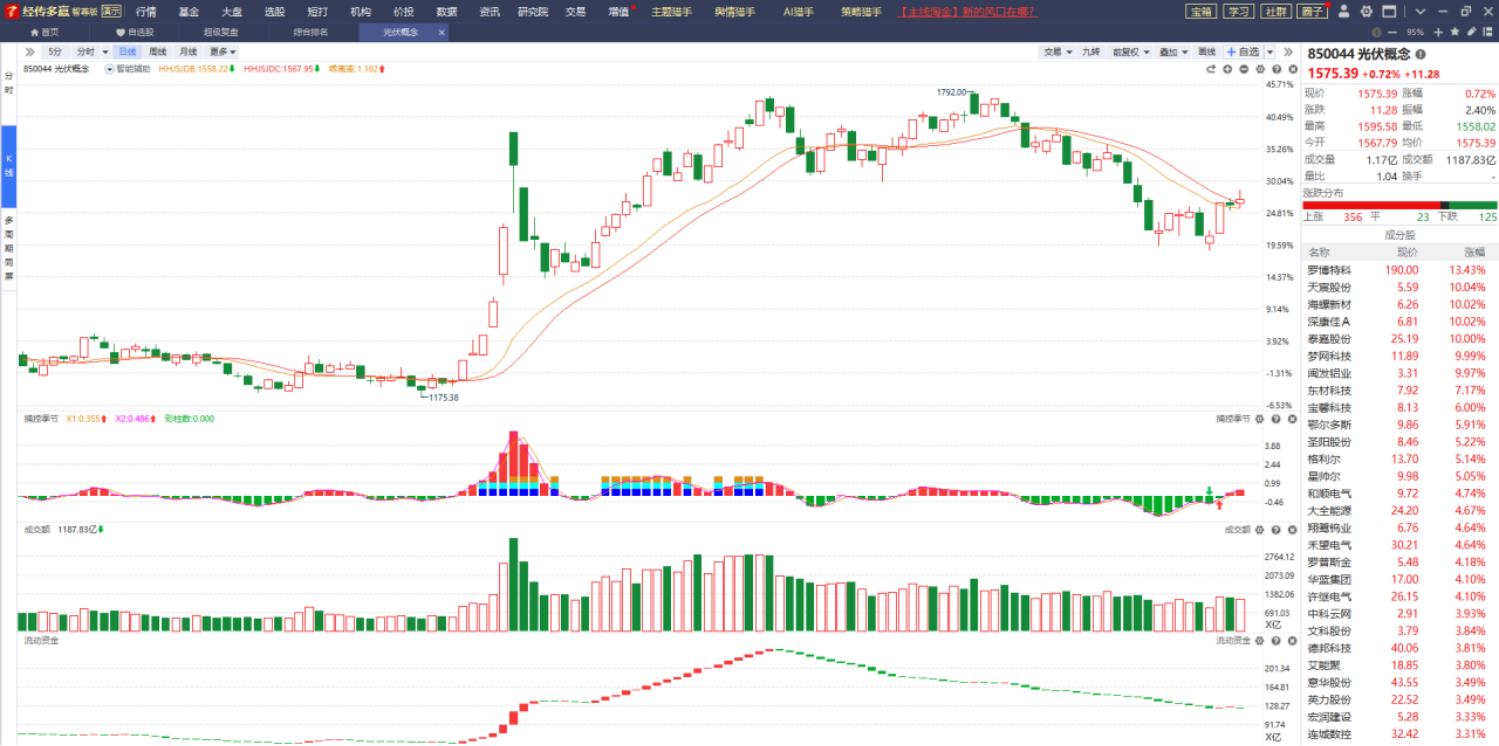The image size is (1499, 746).
Task: Toggle the 画线 drawing mode
Action: tap(1207, 52)
